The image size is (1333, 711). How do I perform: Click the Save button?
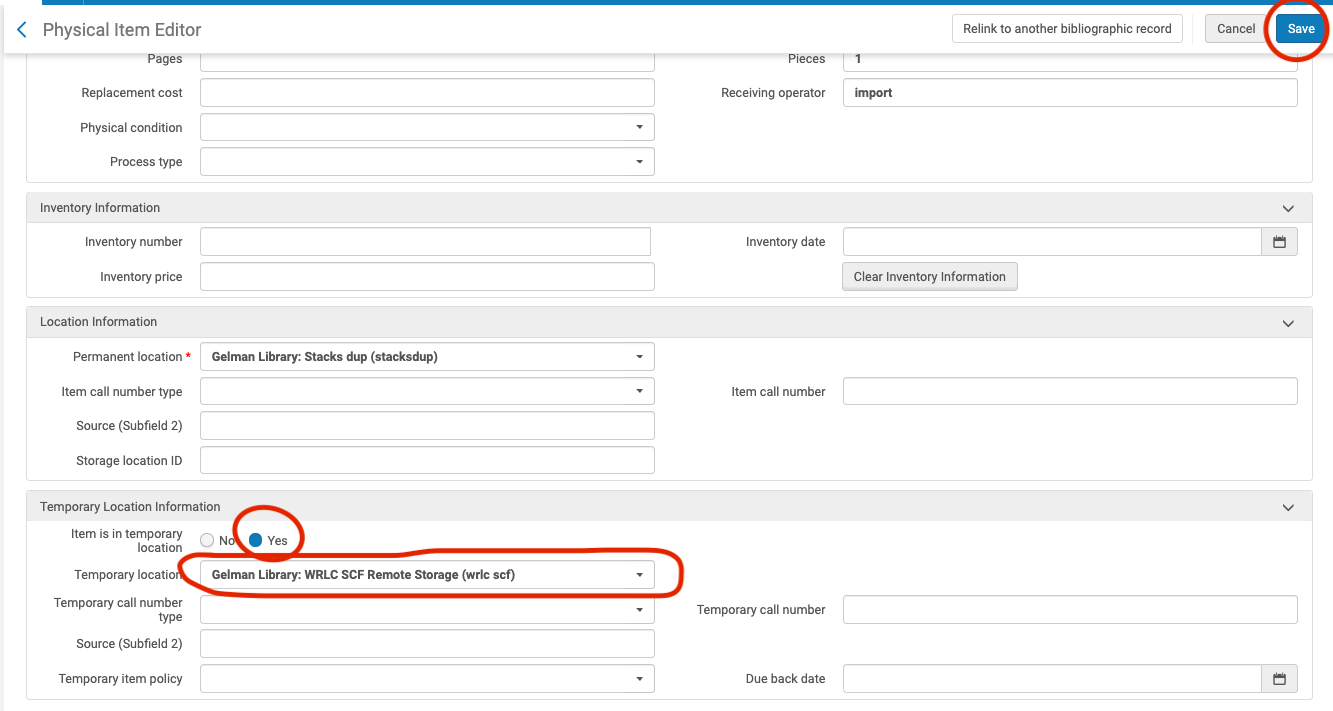(1300, 29)
